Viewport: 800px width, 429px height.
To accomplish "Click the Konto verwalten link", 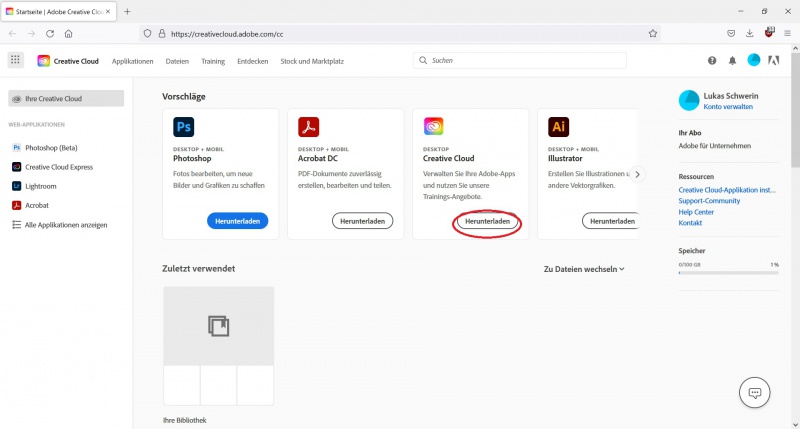I will point(728,107).
